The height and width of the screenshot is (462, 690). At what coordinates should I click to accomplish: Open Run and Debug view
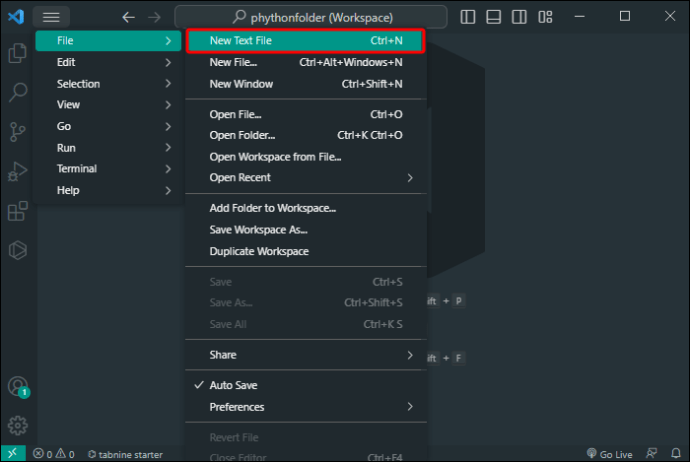pyautogui.click(x=18, y=171)
